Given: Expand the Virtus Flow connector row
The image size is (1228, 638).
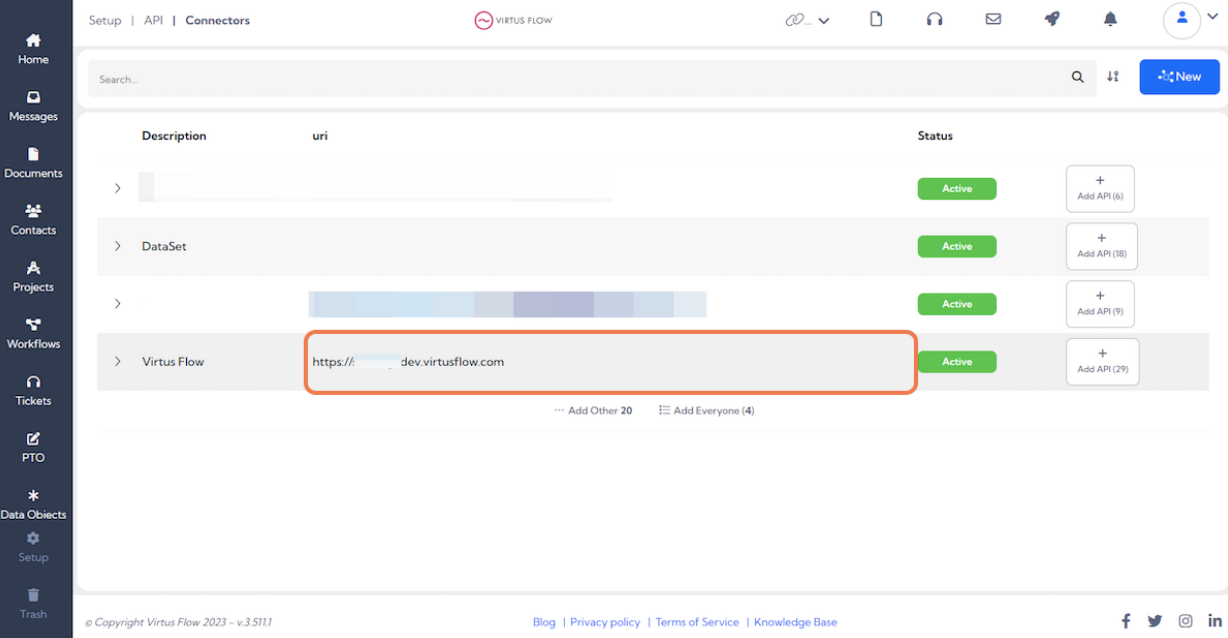Looking at the screenshot, I should pos(117,361).
